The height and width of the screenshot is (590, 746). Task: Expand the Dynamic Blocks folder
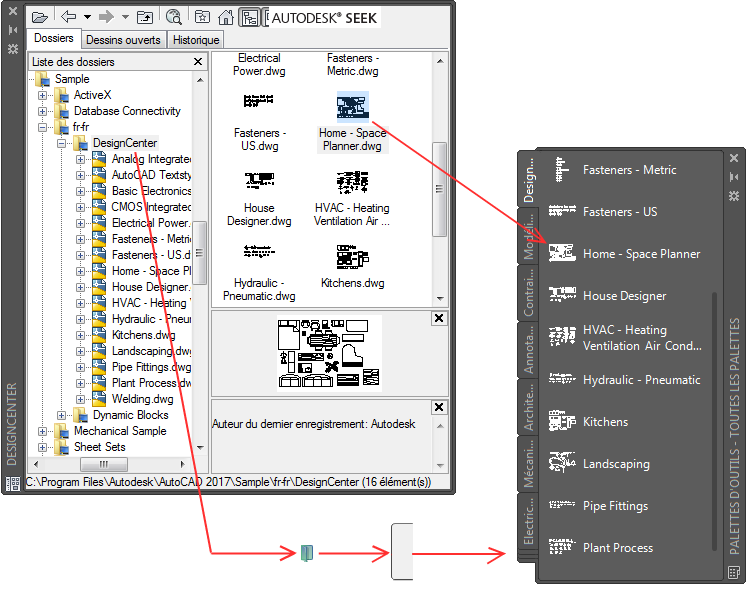[x=61, y=415]
